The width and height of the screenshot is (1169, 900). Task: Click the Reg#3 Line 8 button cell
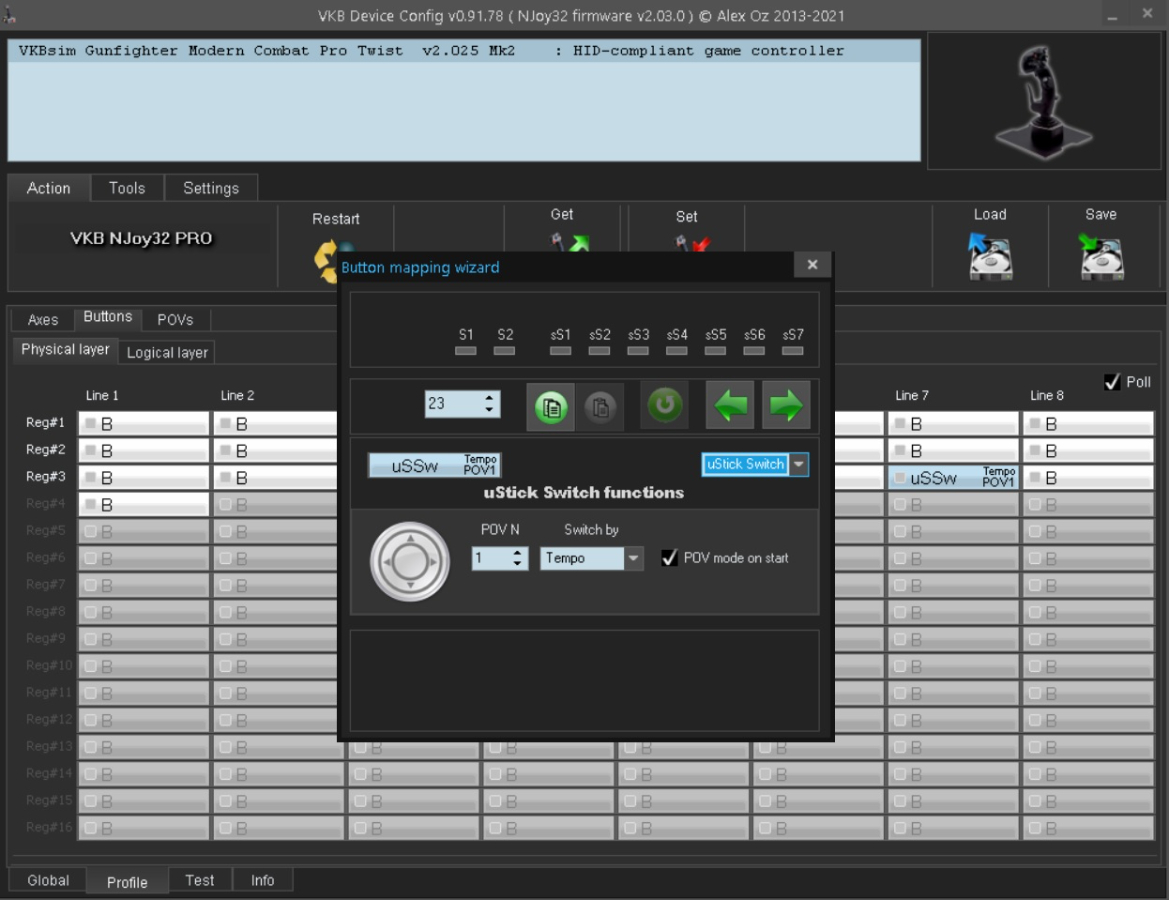[x=1088, y=477]
